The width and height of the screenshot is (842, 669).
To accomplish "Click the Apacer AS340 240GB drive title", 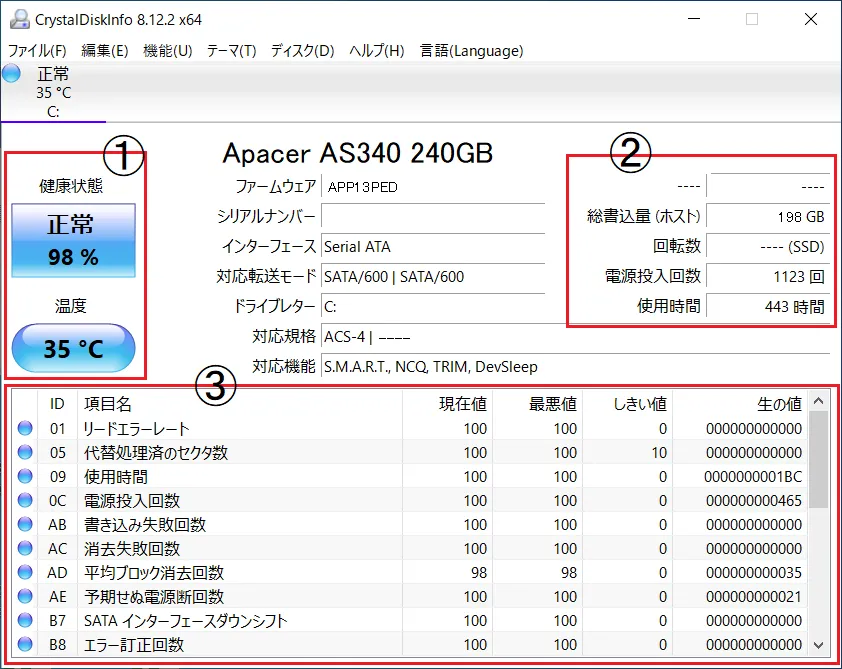I will 358,153.
